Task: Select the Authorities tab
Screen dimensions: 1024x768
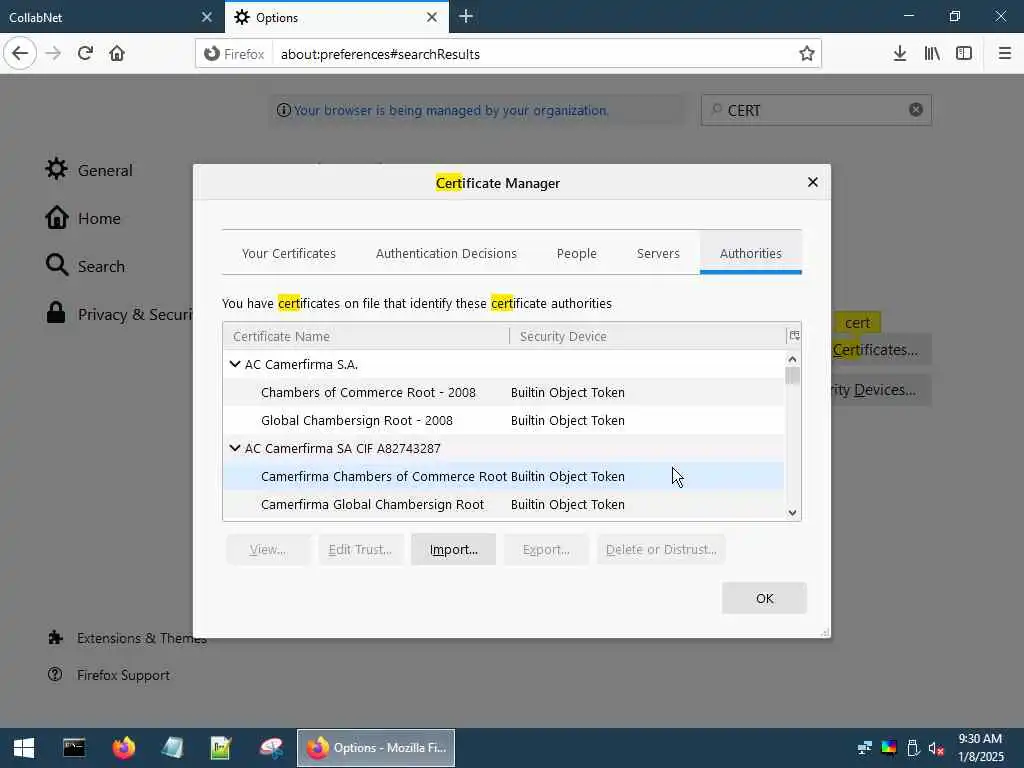Action: (750, 253)
